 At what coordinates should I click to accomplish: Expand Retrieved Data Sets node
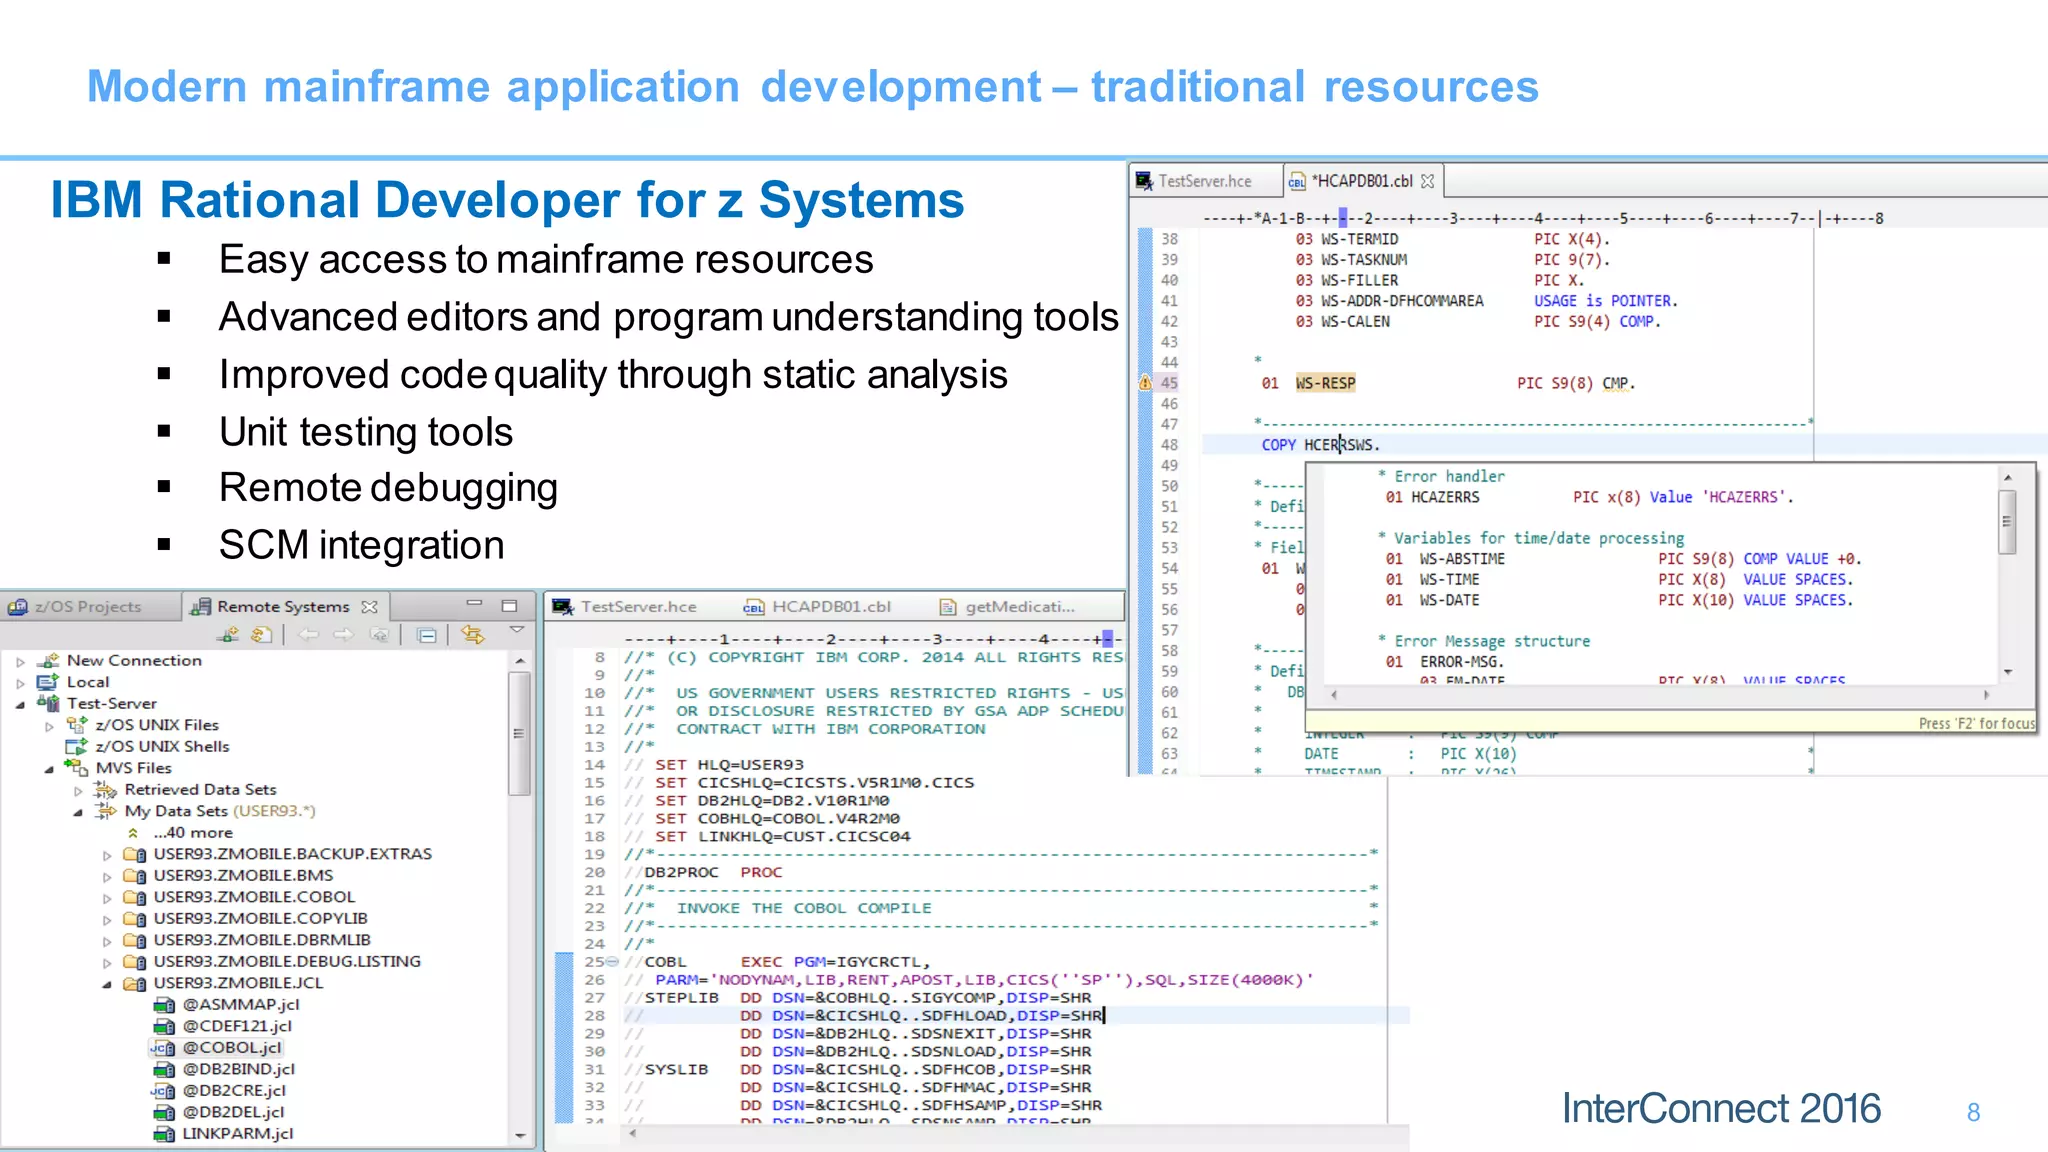[x=78, y=791]
